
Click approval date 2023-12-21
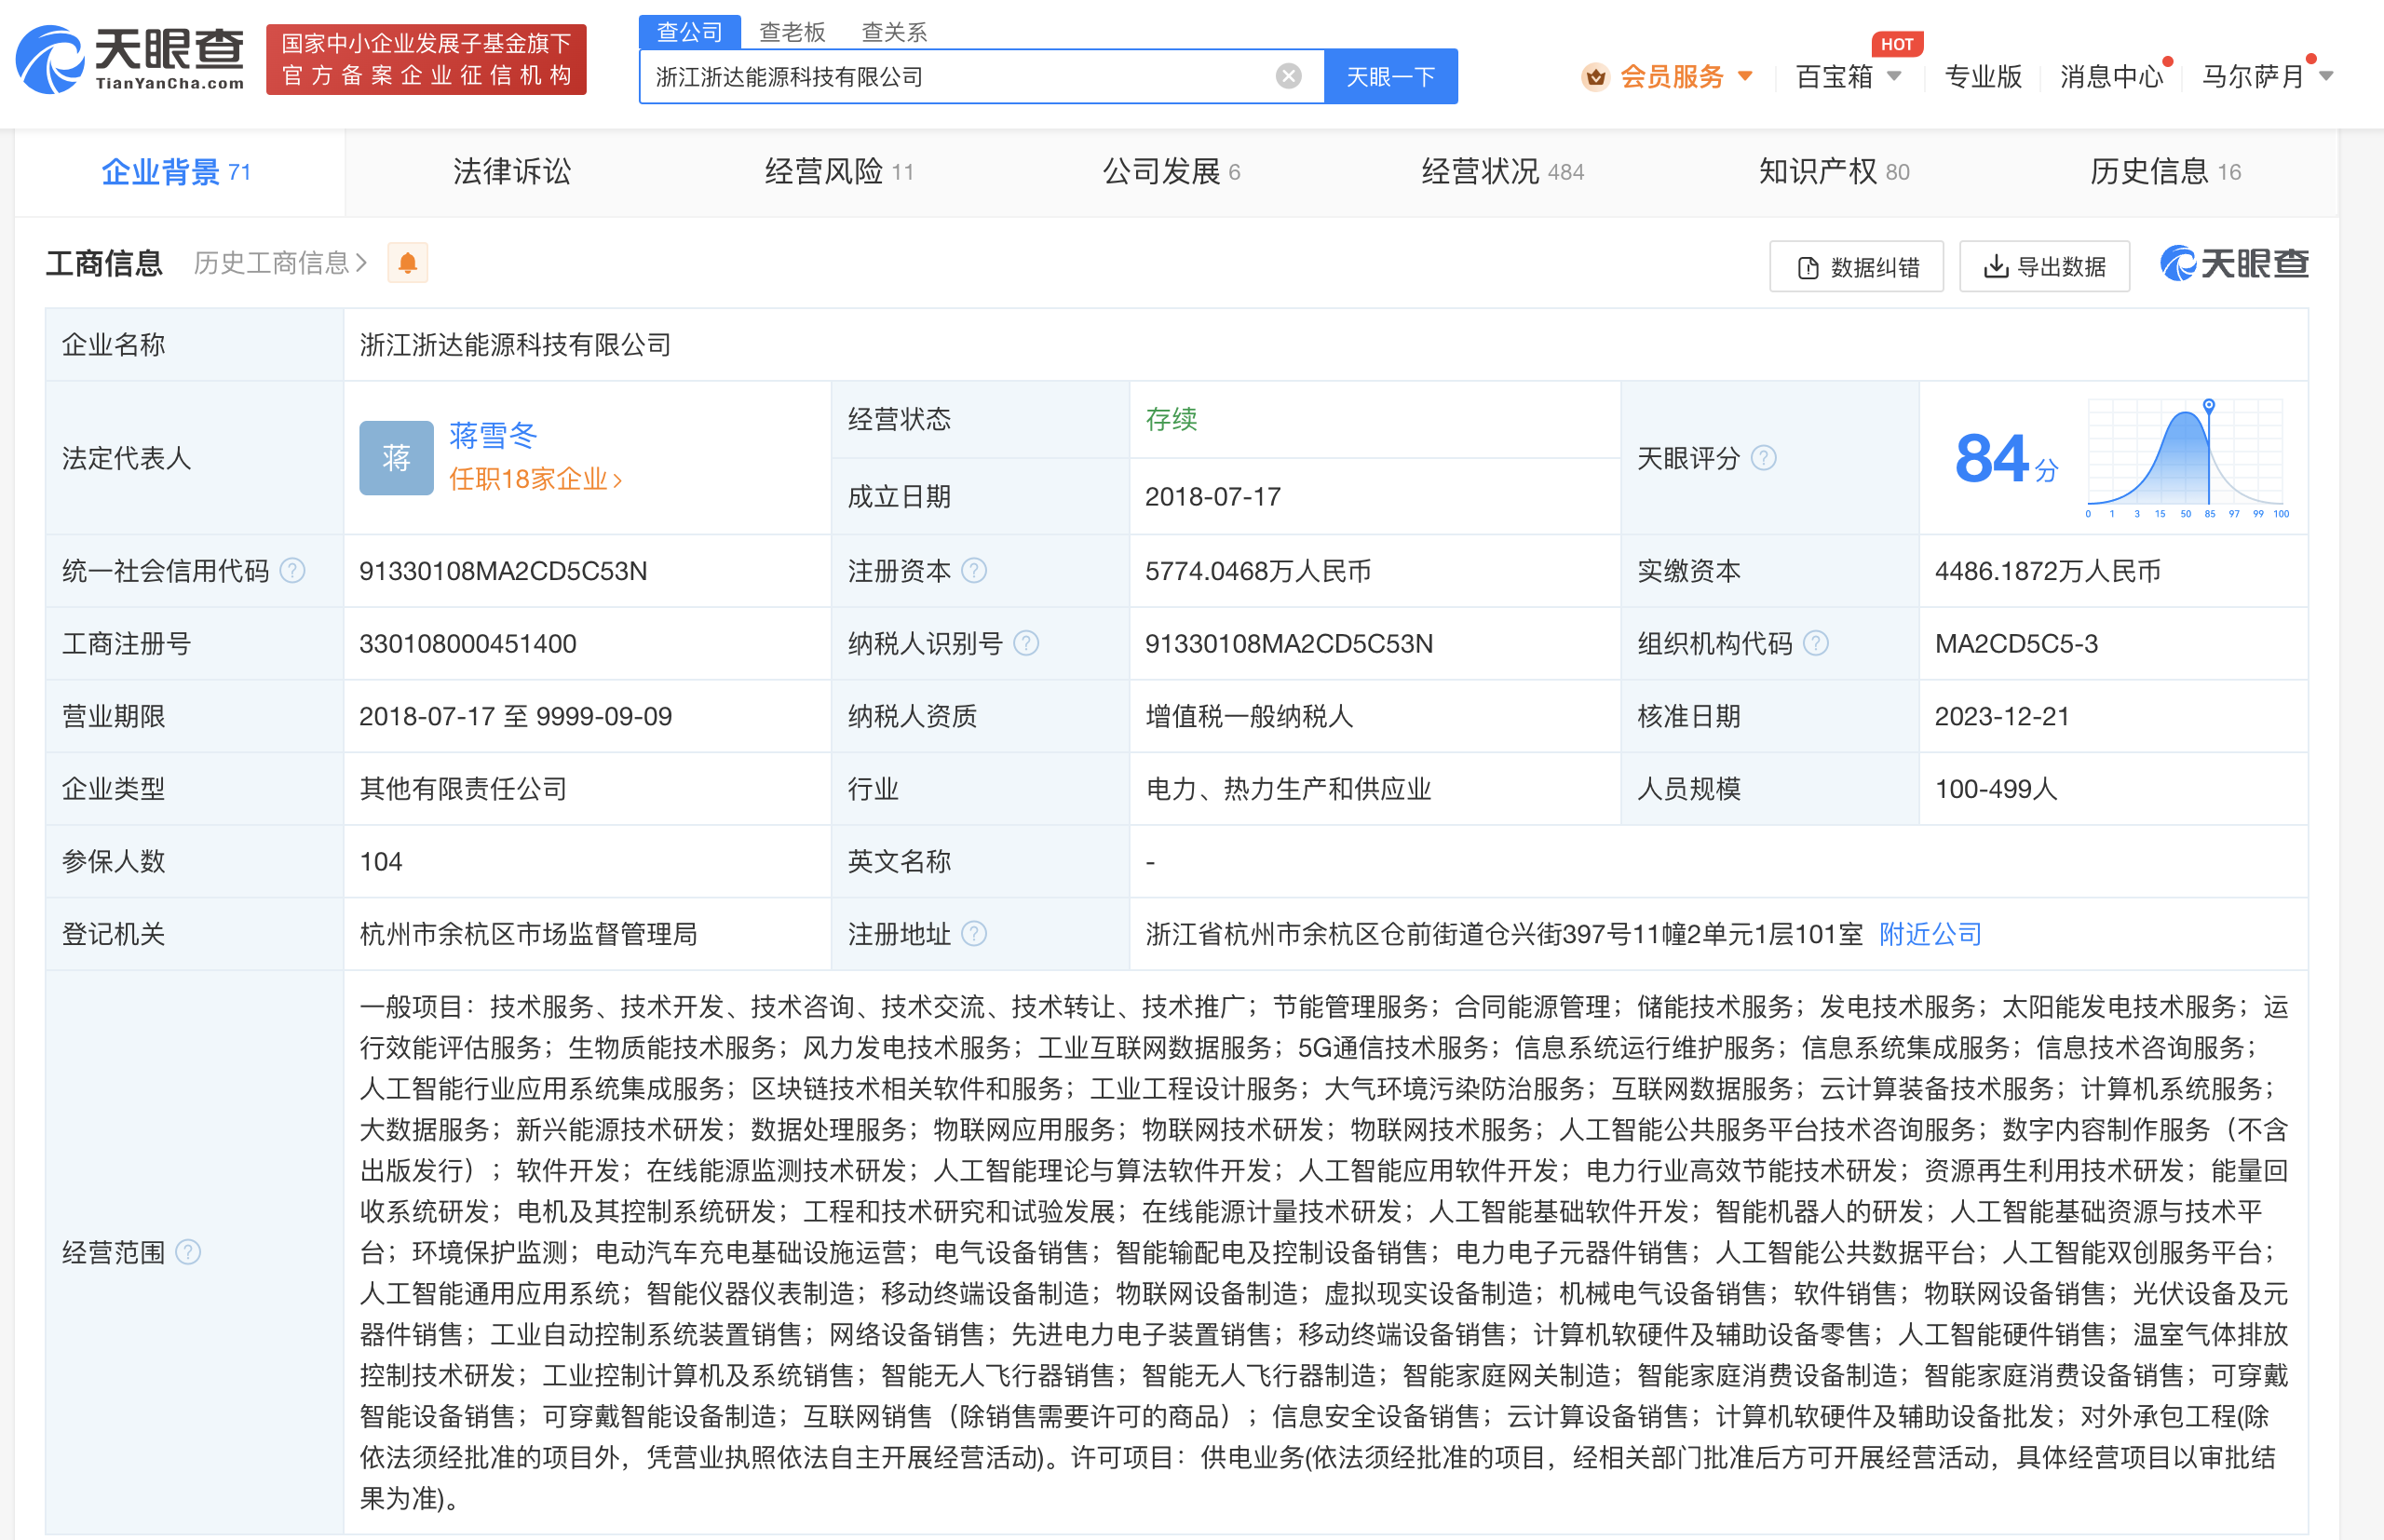[x=2001, y=717]
